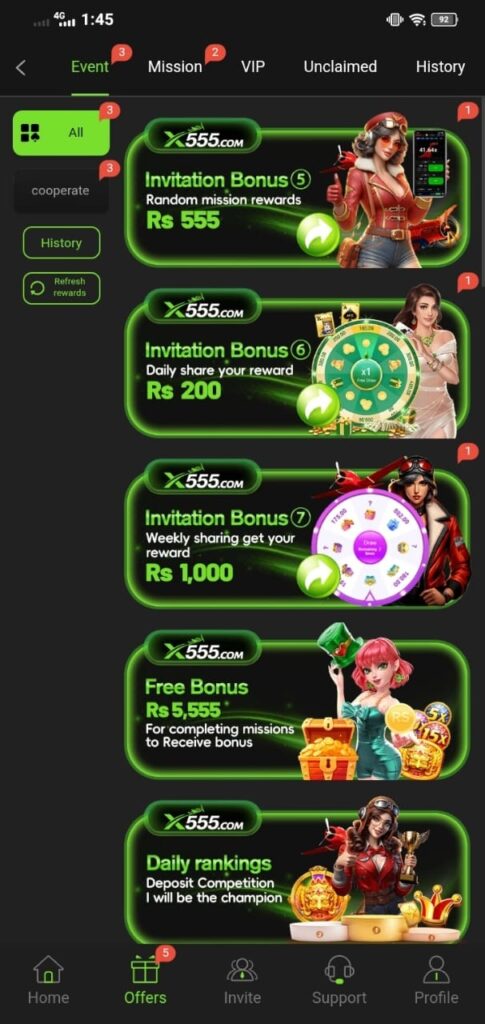This screenshot has width=485, height=1024.
Task: Select the Offers gift box icon
Action: coord(145,969)
